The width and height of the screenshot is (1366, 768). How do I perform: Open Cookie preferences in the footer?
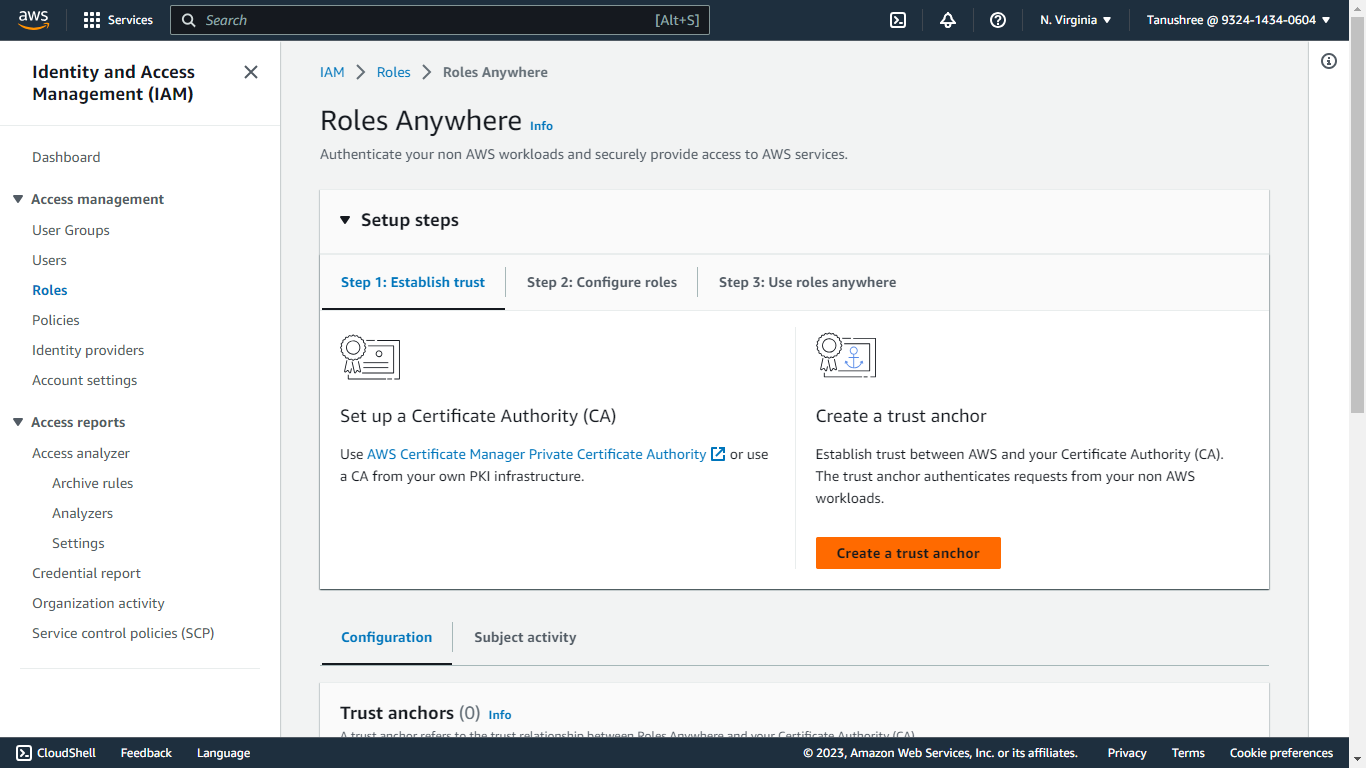coord(1281,753)
